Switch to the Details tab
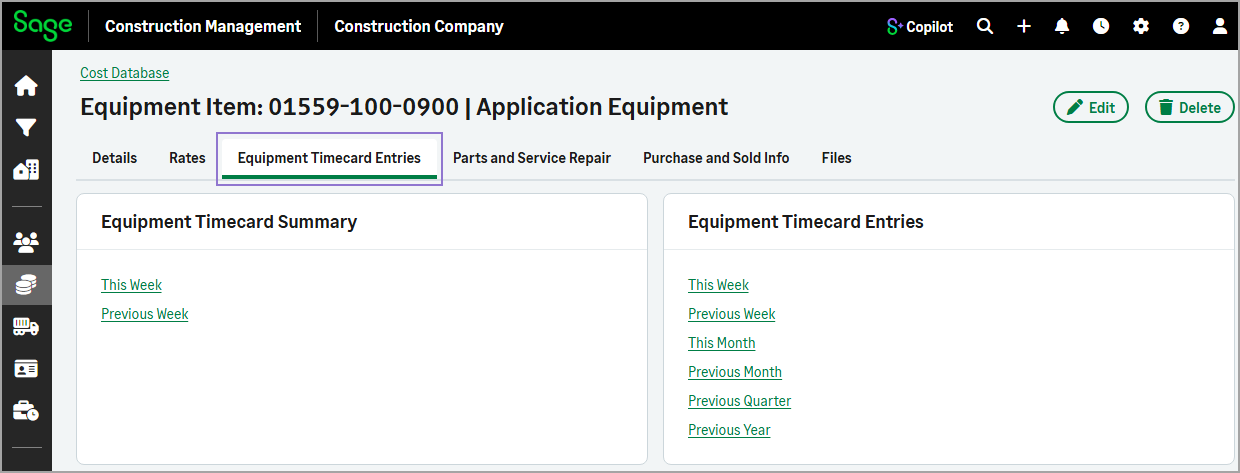 (x=115, y=158)
